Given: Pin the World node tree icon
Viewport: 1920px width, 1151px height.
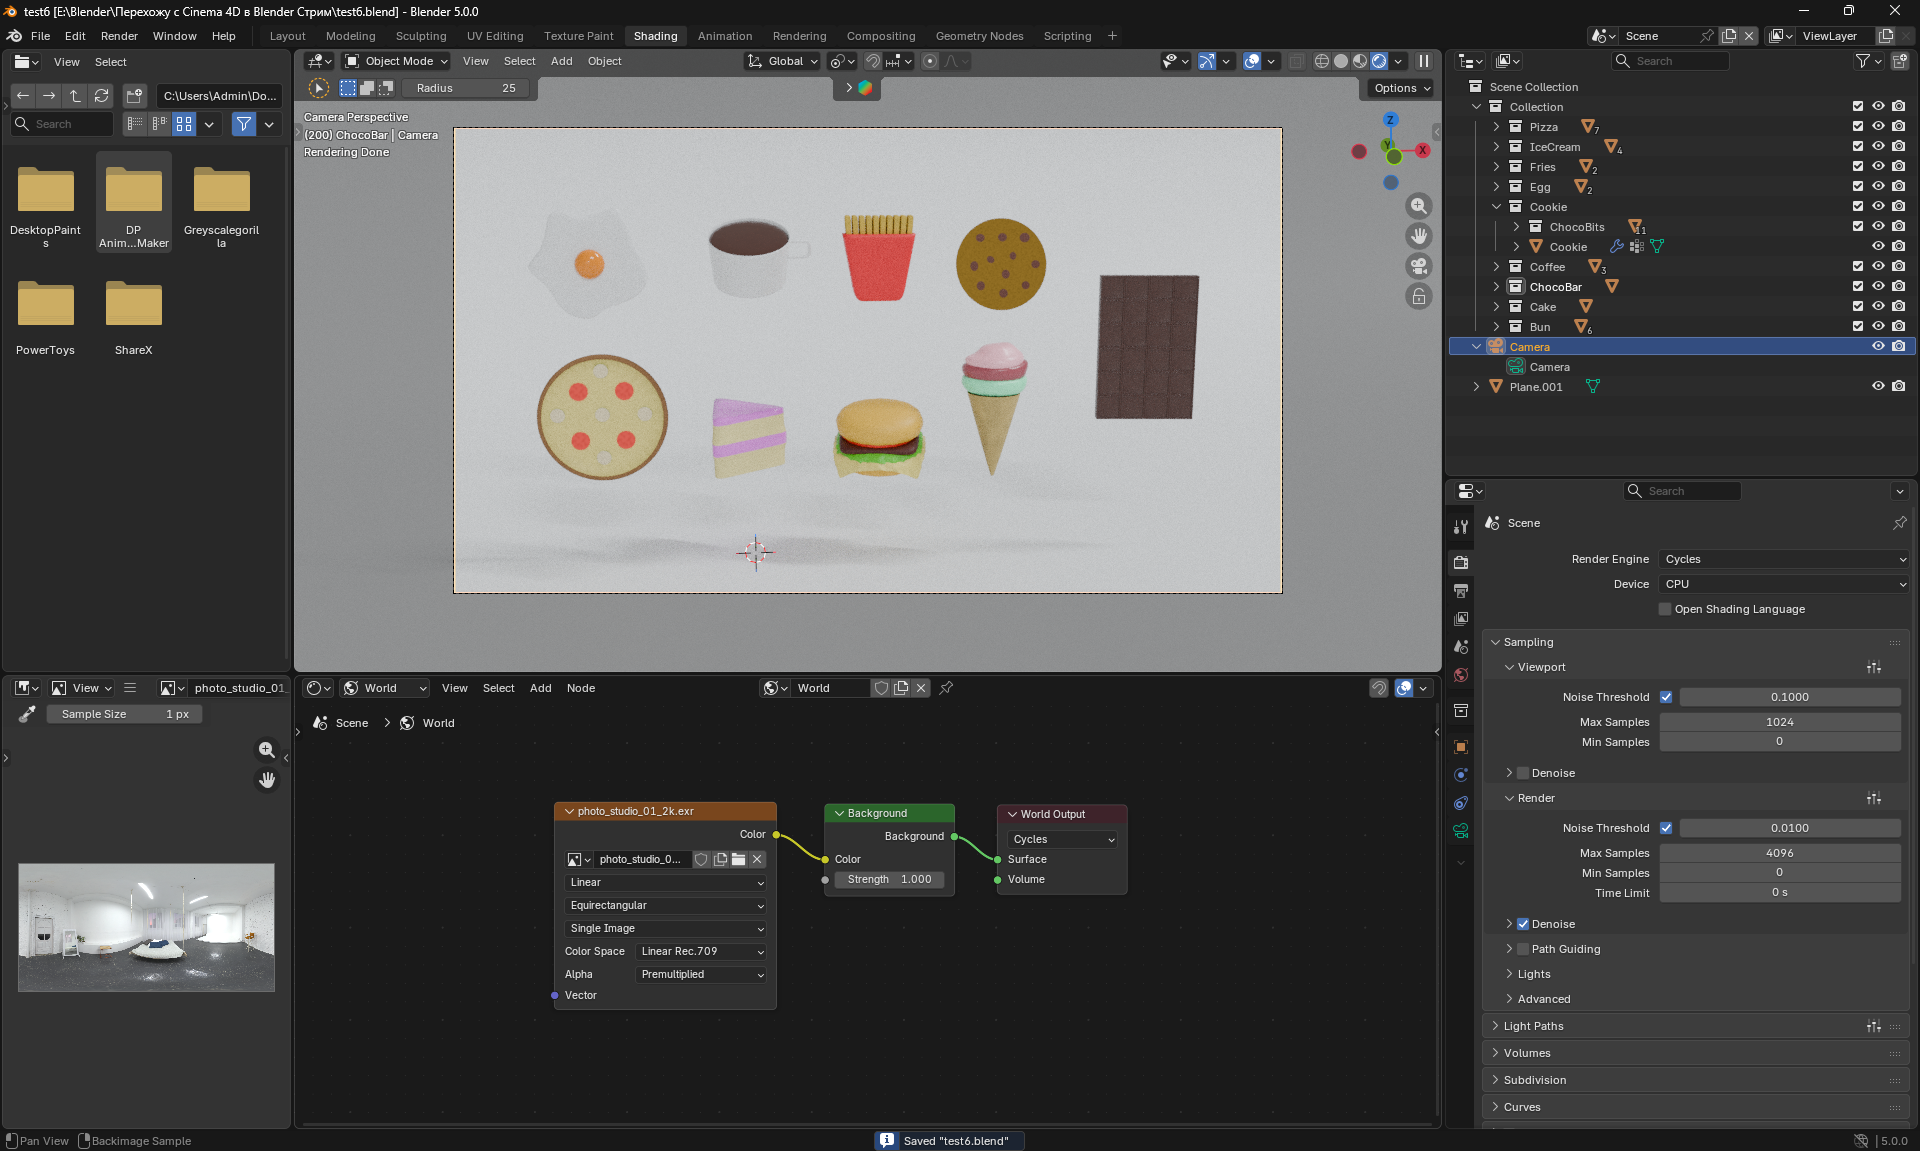Looking at the screenshot, I should coord(946,688).
